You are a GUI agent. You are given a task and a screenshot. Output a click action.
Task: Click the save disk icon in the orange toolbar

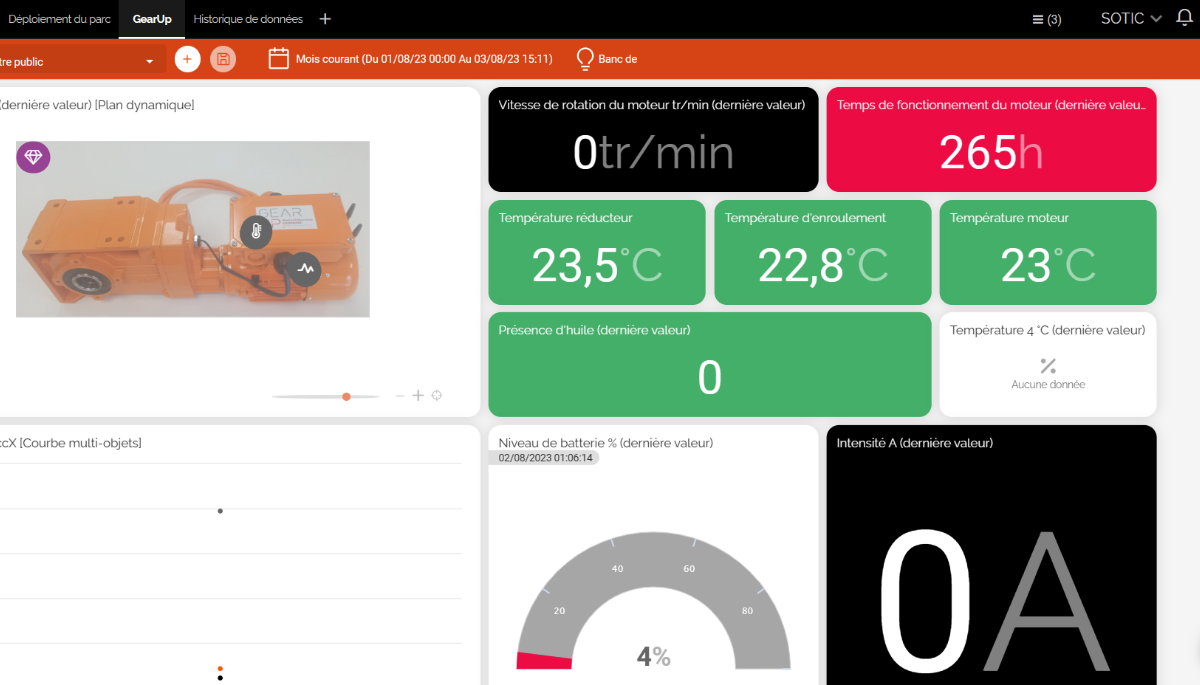pos(223,59)
